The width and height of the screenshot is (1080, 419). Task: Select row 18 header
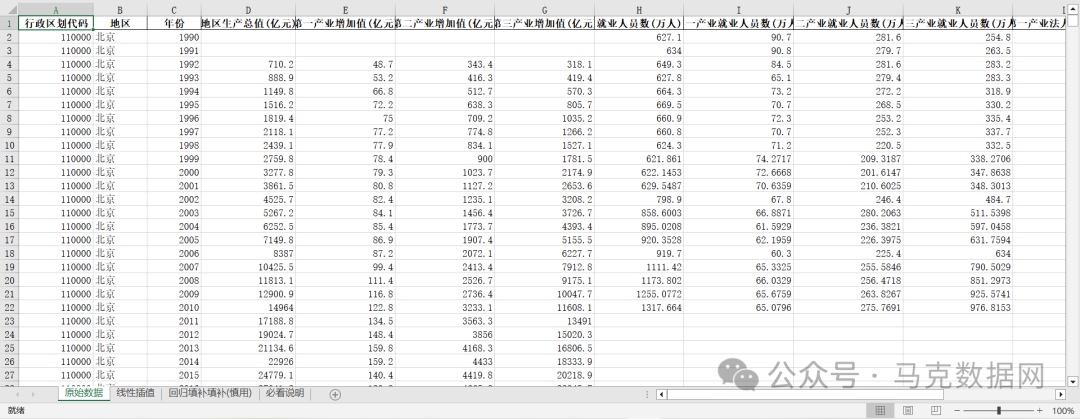[9, 253]
